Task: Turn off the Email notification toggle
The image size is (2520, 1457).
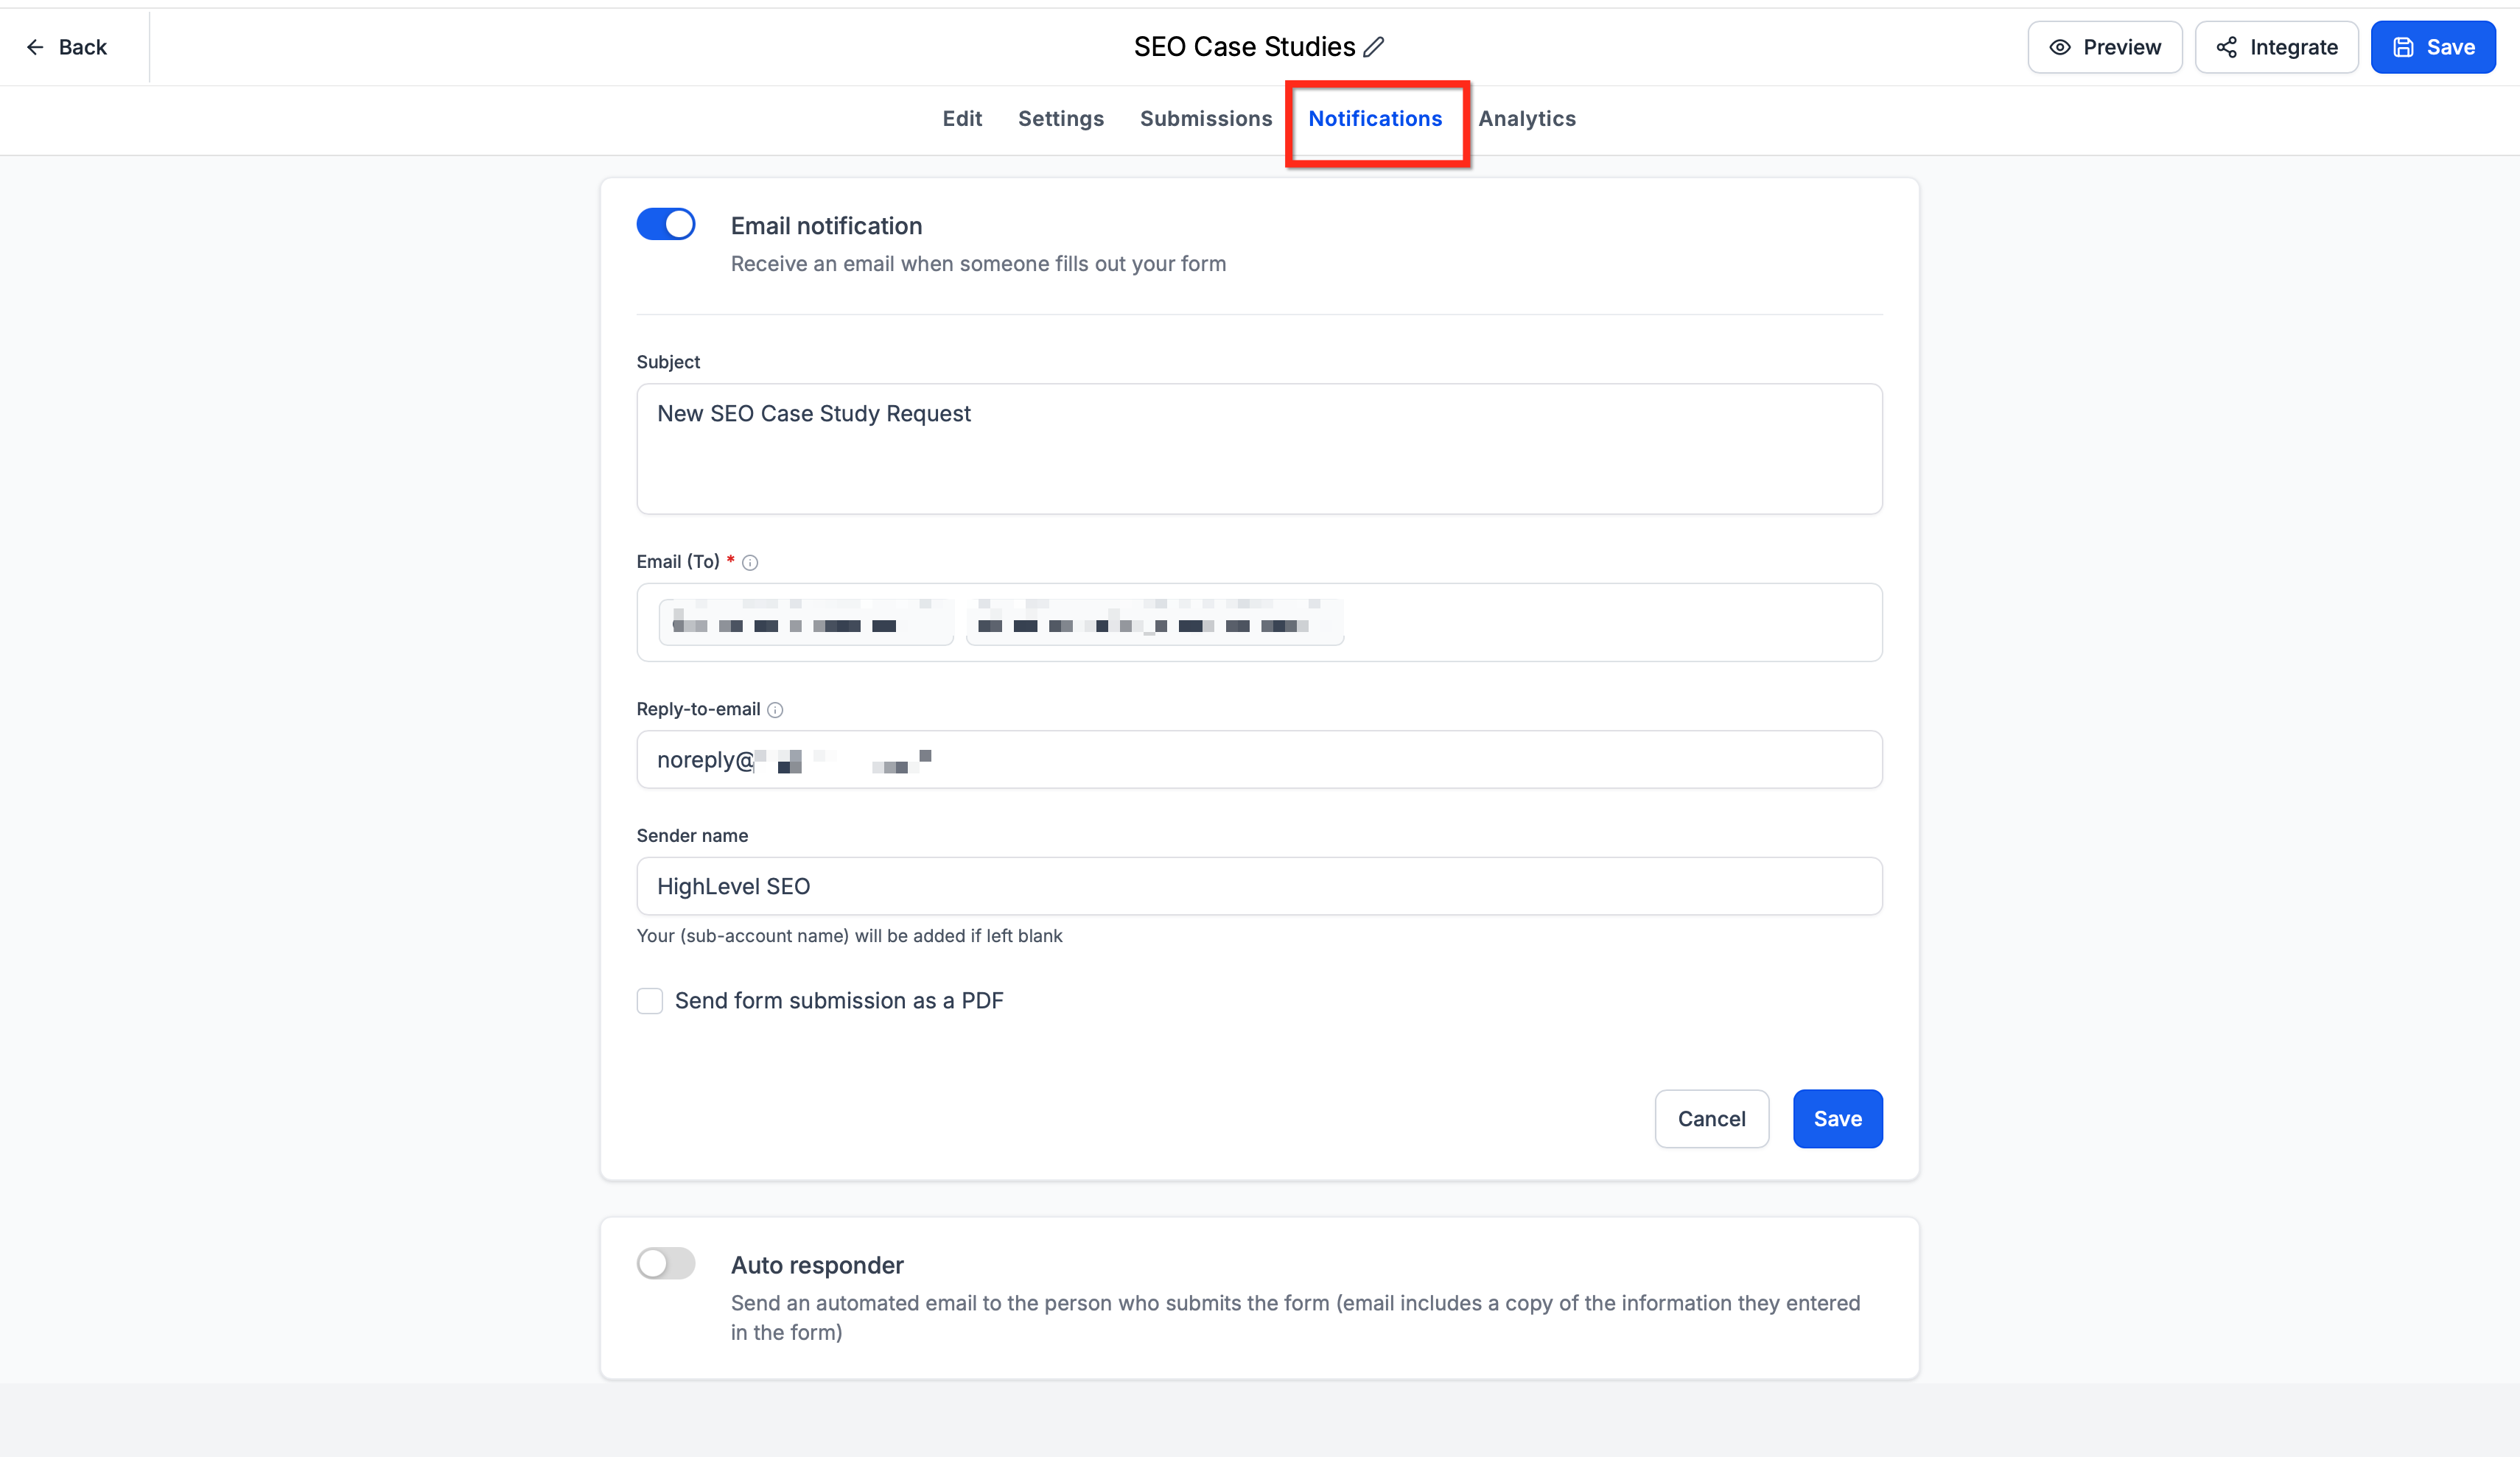Action: pyautogui.click(x=666, y=224)
